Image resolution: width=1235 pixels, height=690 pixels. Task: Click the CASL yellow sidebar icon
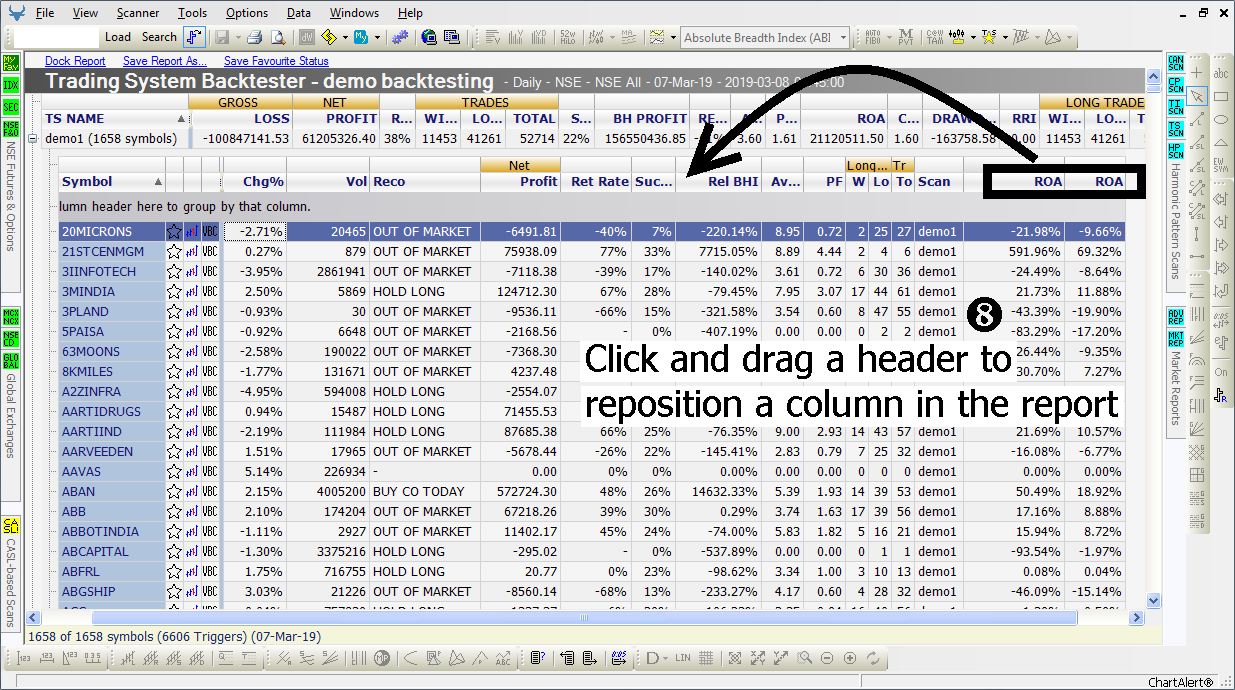pos(11,525)
